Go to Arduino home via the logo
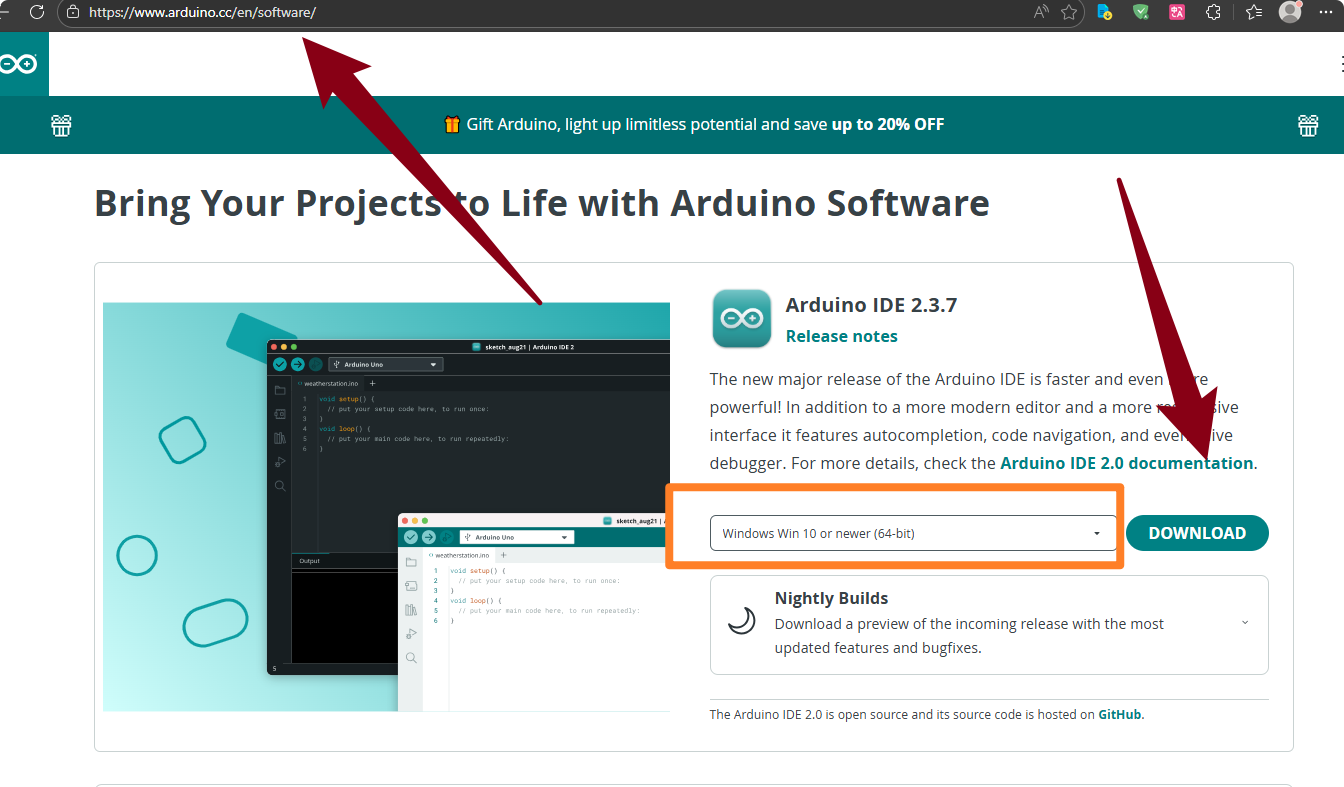The height and width of the screenshot is (787, 1344). (x=20, y=64)
